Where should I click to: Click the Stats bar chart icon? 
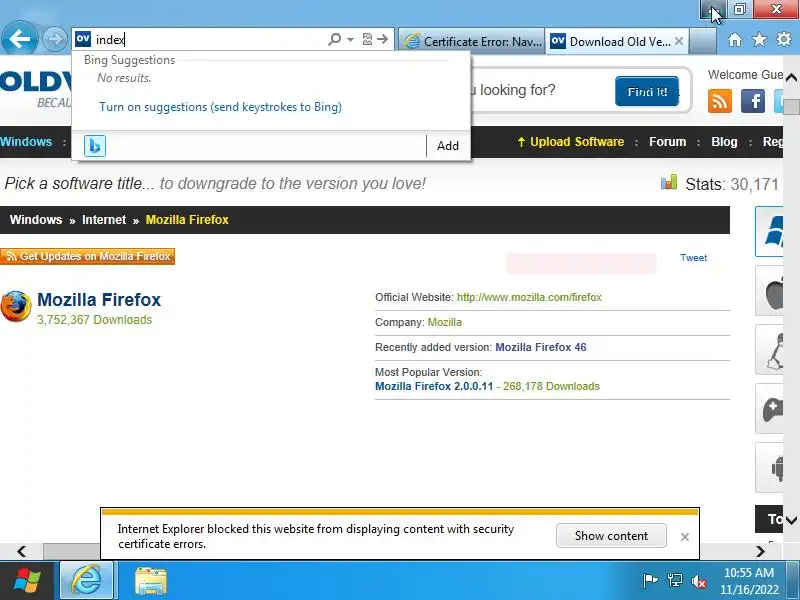coord(669,182)
